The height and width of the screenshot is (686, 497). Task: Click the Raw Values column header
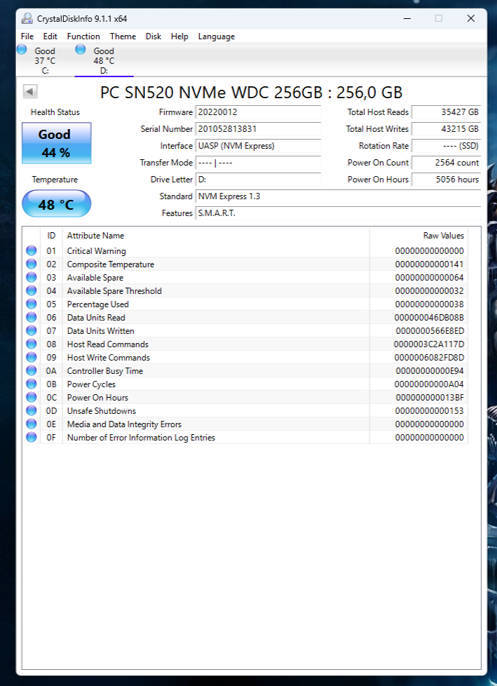coord(419,235)
